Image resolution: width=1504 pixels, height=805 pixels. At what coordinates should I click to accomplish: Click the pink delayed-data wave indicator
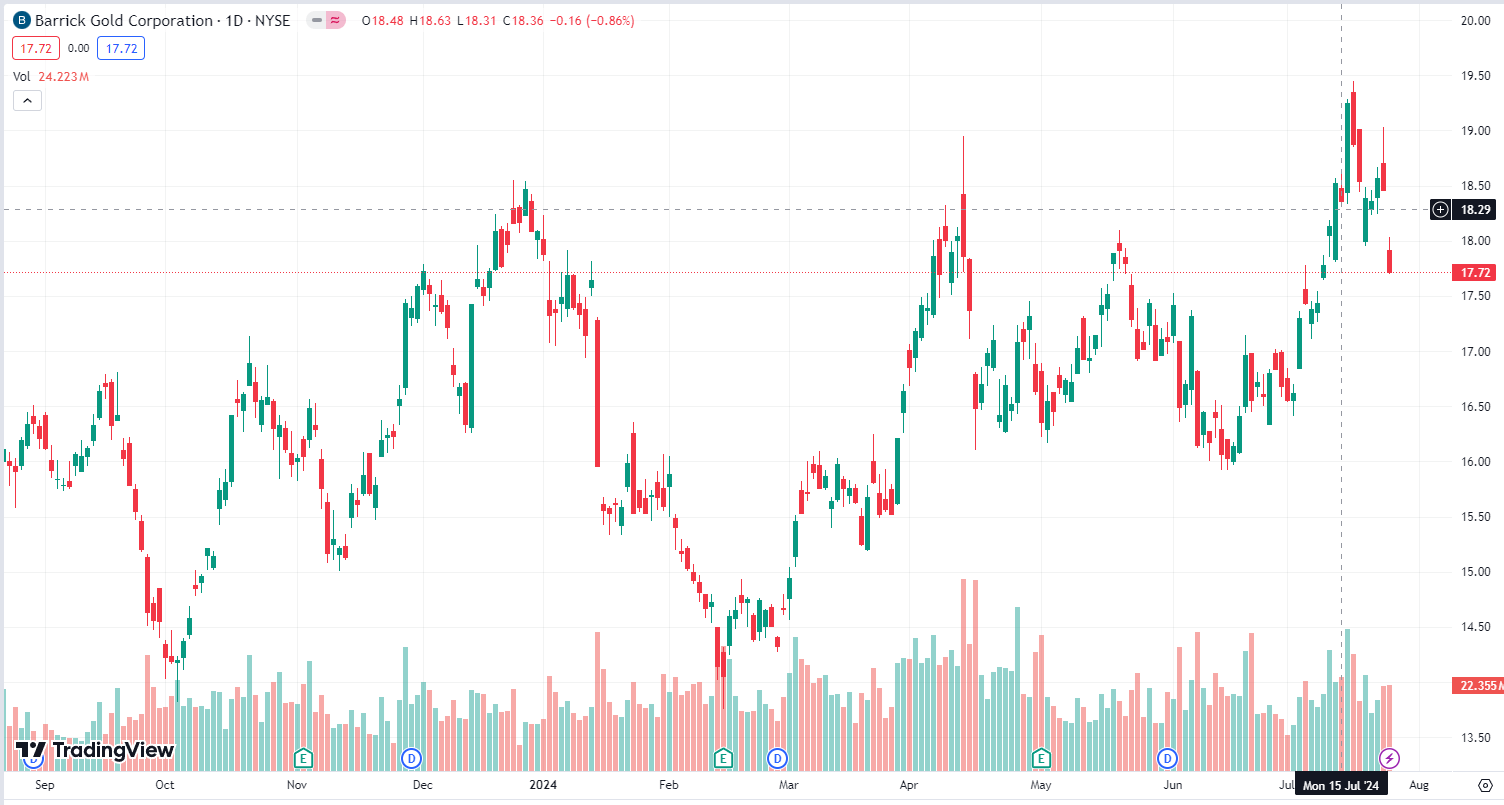(336, 21)
